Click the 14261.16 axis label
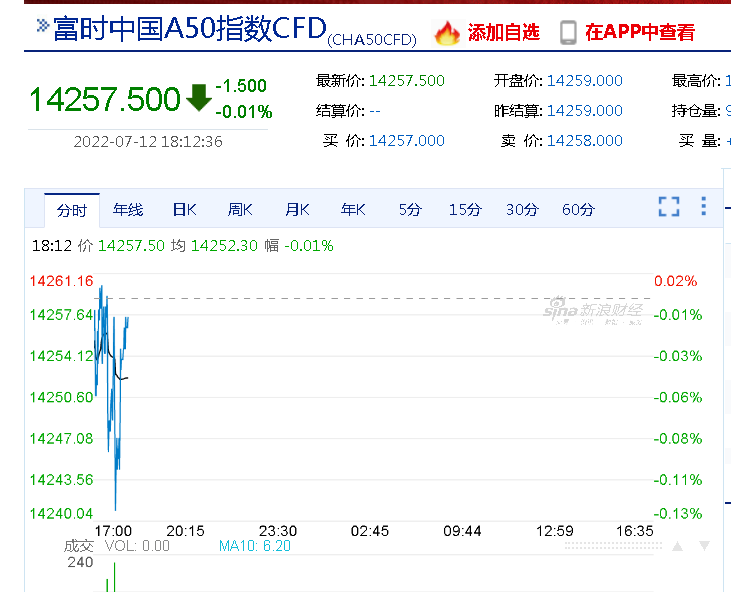 62,281
